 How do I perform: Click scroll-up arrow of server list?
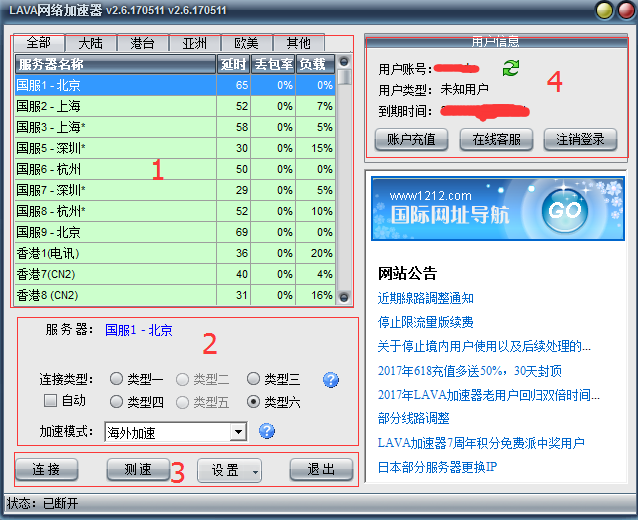344,61
